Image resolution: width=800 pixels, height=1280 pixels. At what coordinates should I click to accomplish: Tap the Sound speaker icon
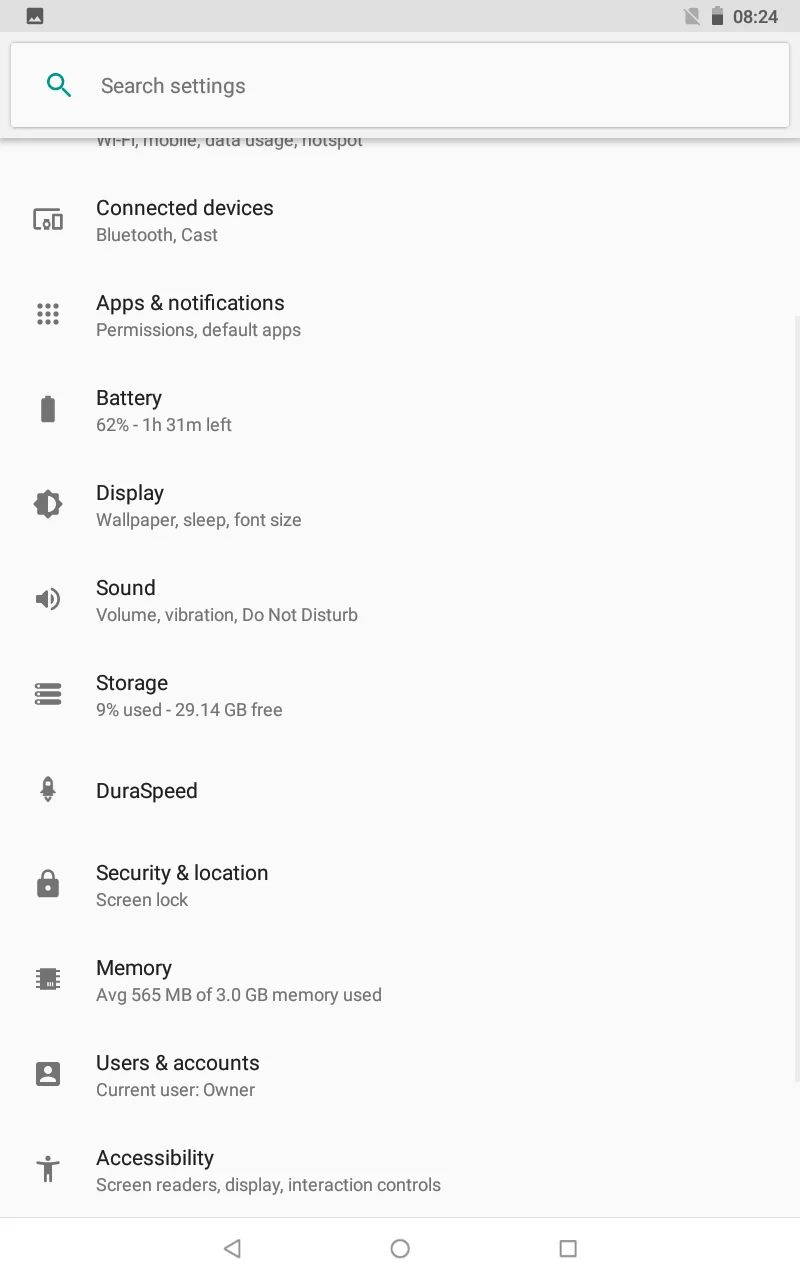[48, 599]
